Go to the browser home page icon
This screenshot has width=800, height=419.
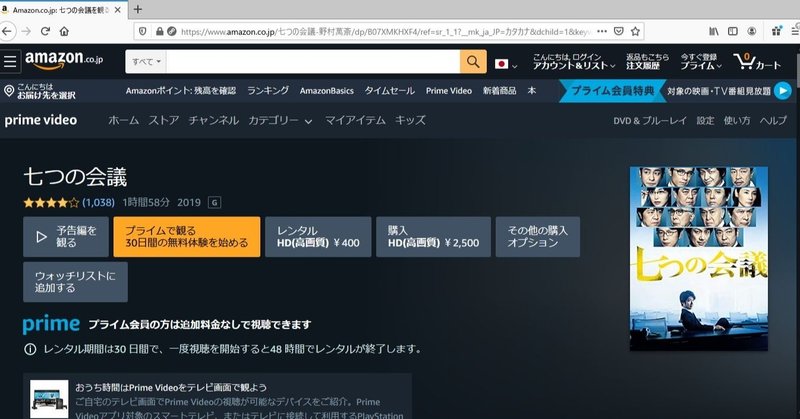64,31
